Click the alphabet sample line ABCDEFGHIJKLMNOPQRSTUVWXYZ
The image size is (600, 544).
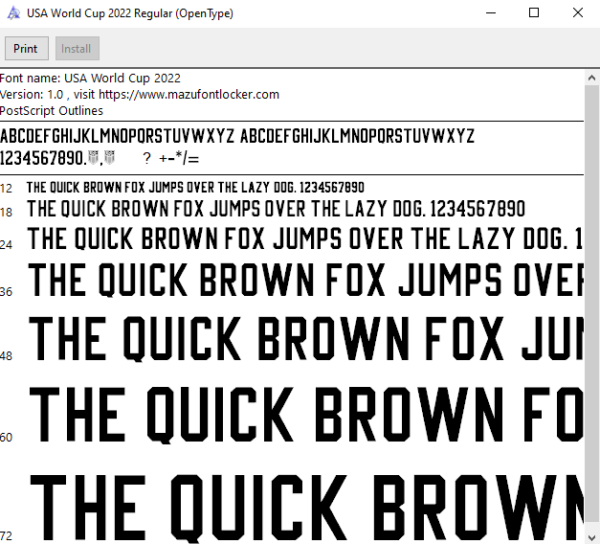(237, 136)
